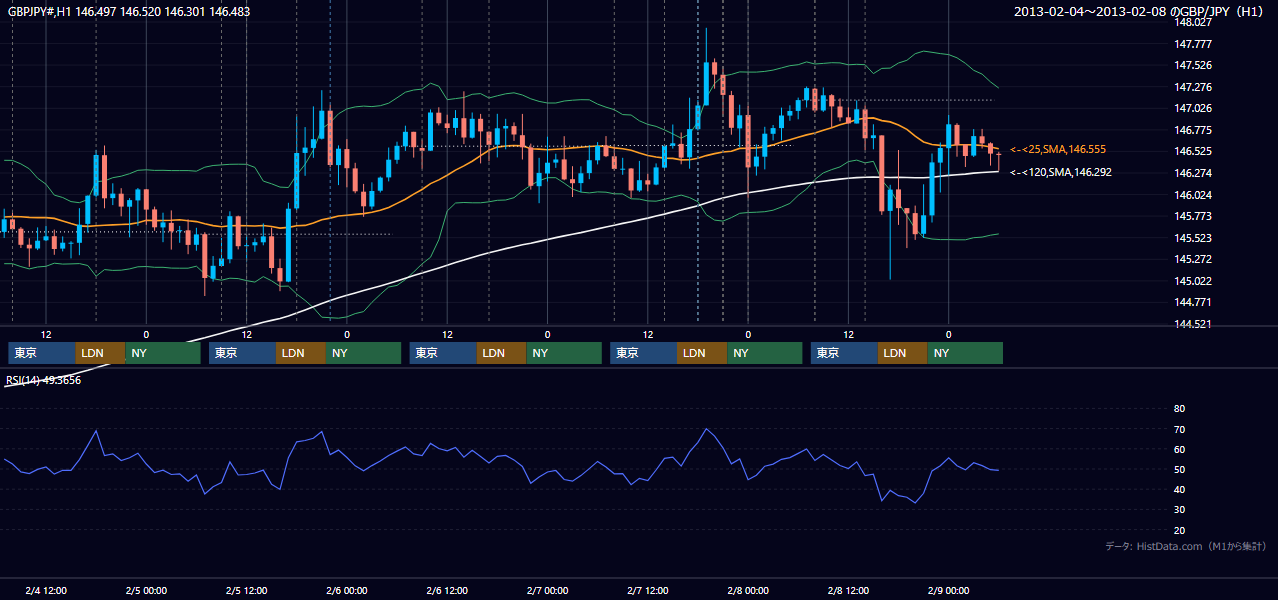This screenshot has height=600, width=1278.
Task: Click the 2/6 00:00 date label
Action: pyautogui.click(x=347, y=591)
